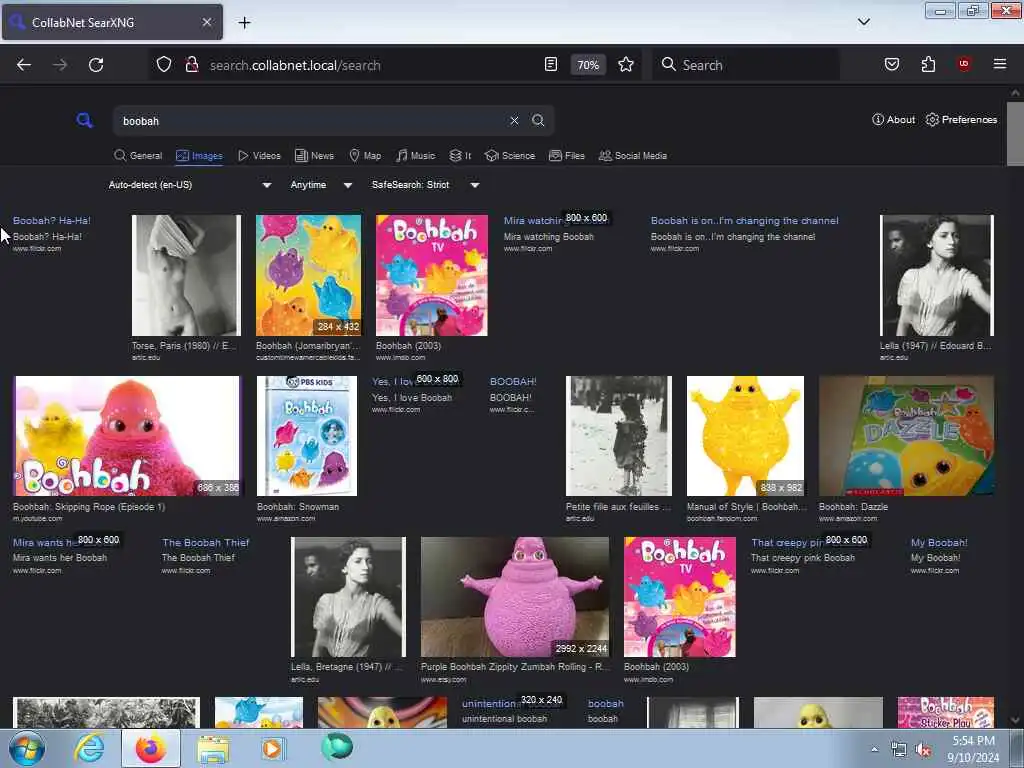The width and height of the screenshot is (1024, 768).
Task: Open search Preferences
Action: pos(961,120)
